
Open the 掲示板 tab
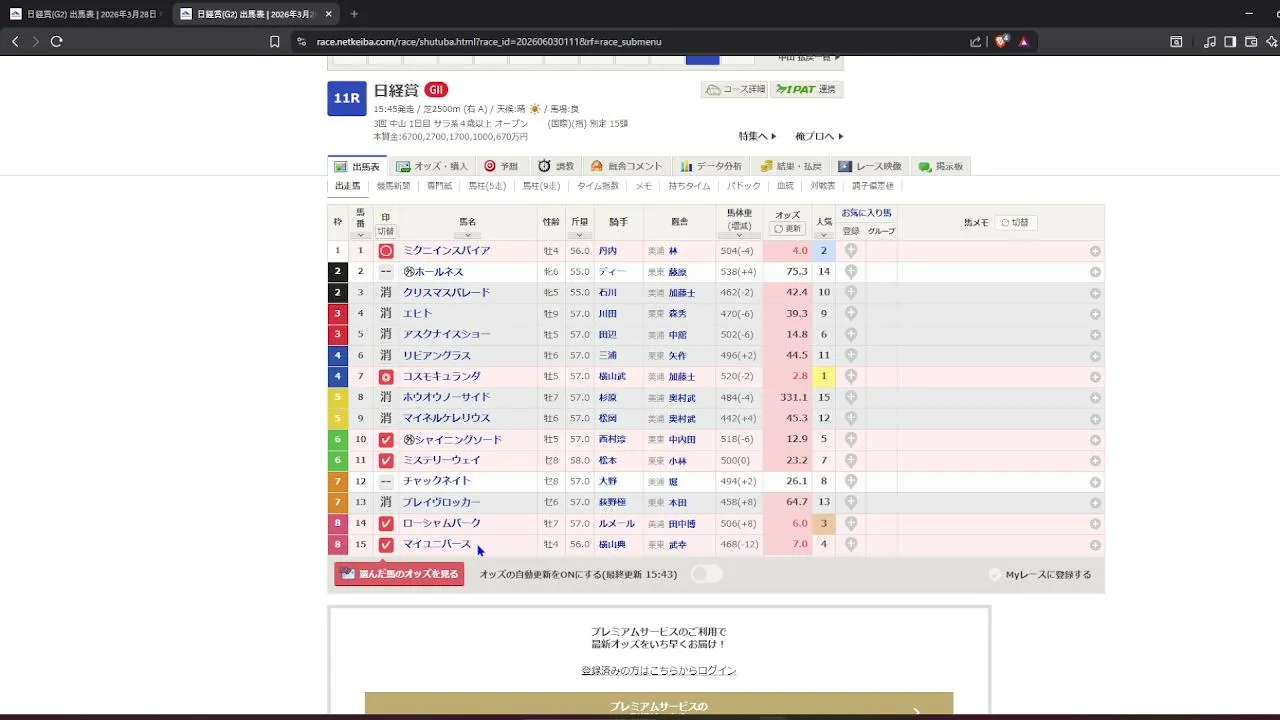tap(941, 166)
